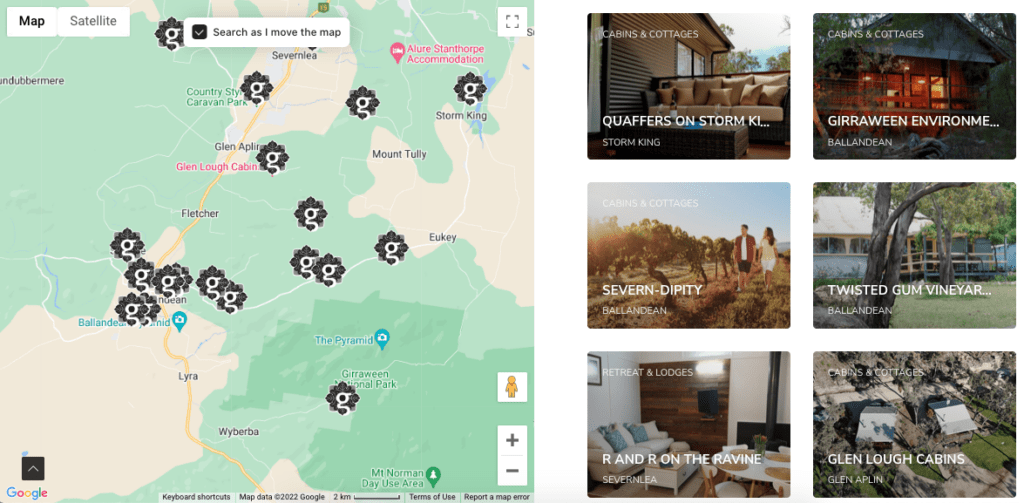
Task: Select the Map view tab
Action: (32, 21)
